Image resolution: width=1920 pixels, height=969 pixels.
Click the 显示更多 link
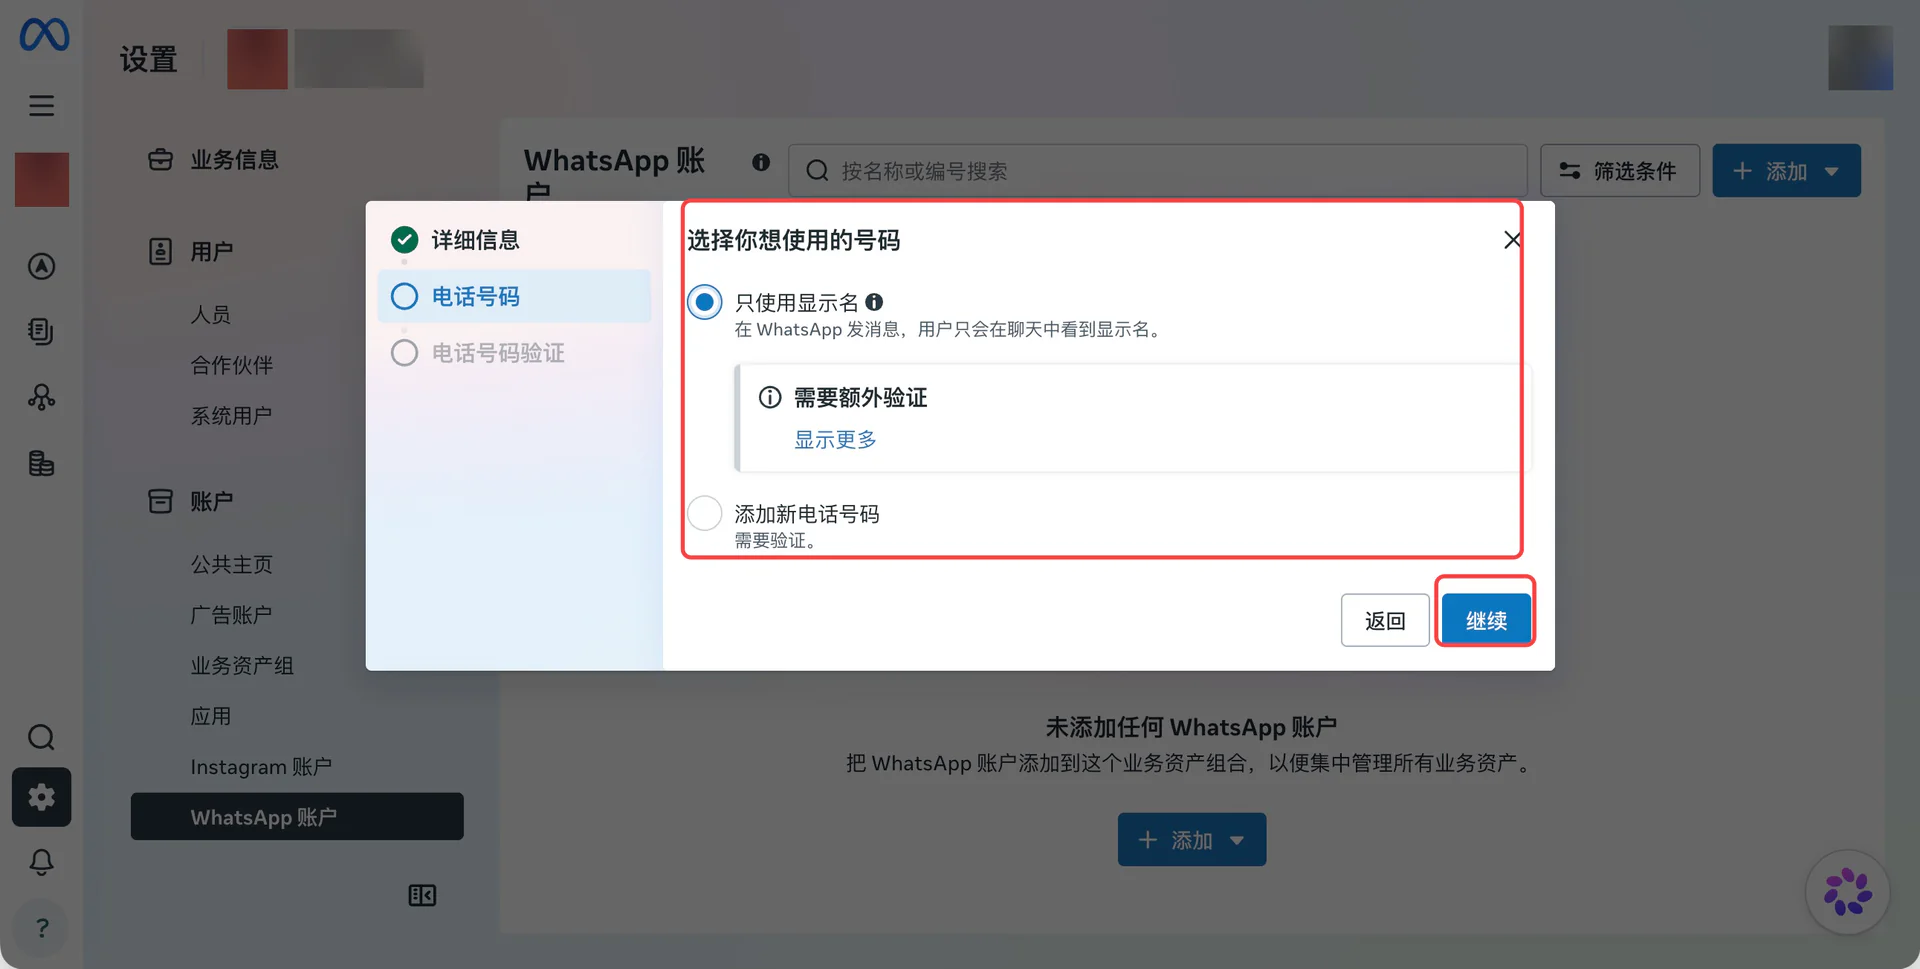click(x=835, y=440)
